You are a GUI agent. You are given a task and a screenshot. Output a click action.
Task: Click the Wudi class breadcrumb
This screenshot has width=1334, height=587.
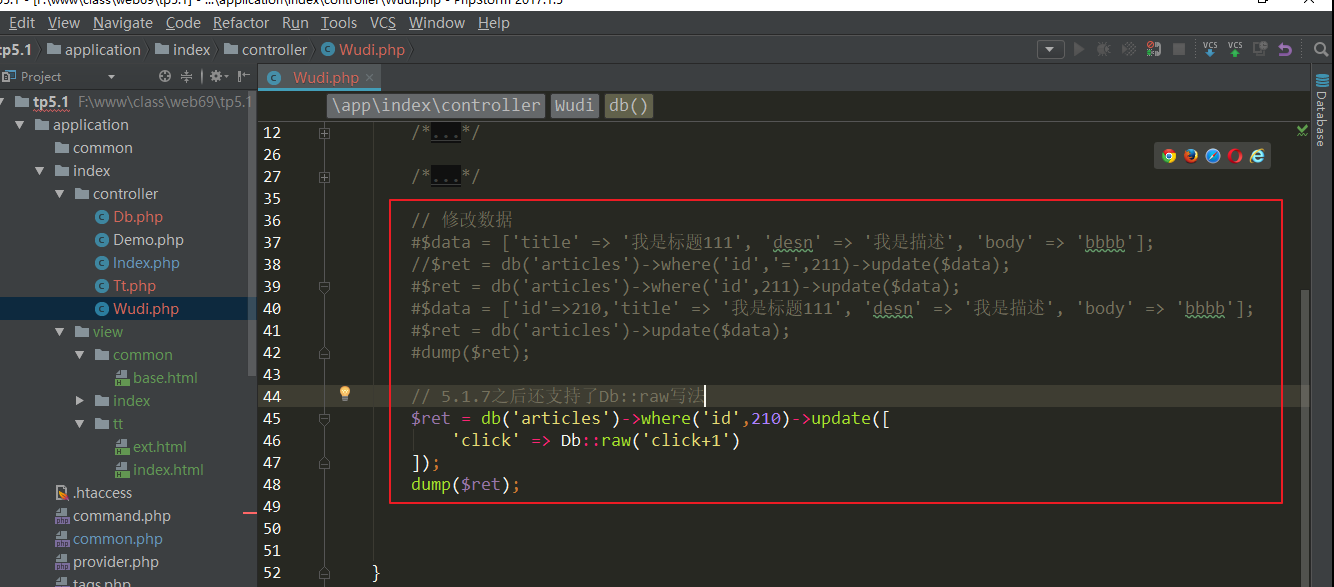point(574,105)
